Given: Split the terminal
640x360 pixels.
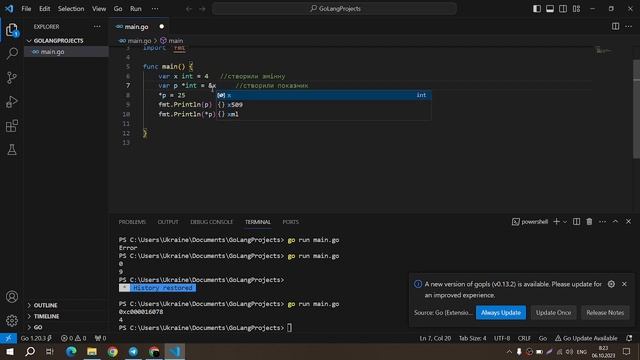Looking at the screenshot, I should point(576,222).
